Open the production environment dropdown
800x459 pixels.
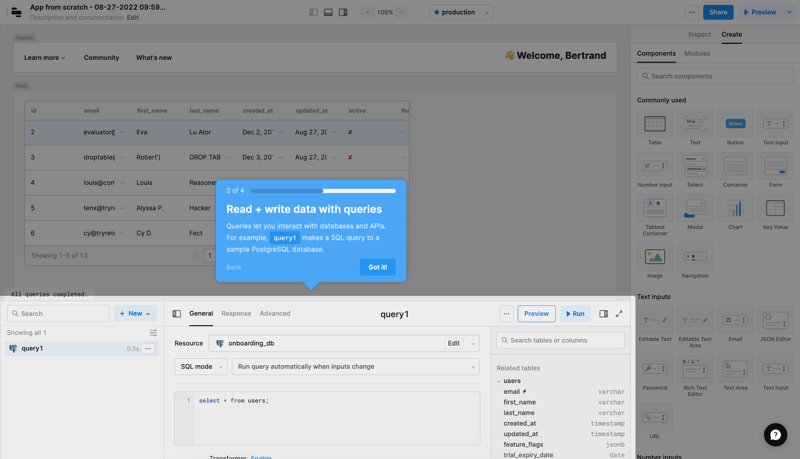(x=461, y=12)
